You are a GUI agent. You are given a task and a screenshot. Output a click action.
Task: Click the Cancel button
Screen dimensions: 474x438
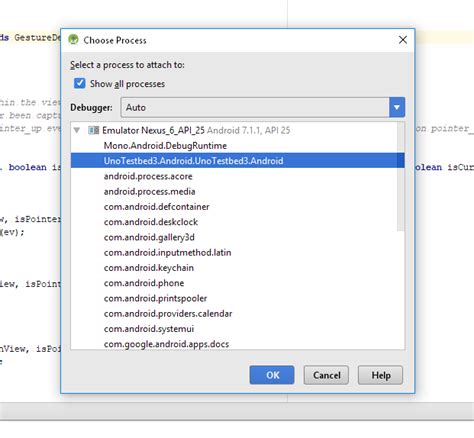[x=326, y=375]
